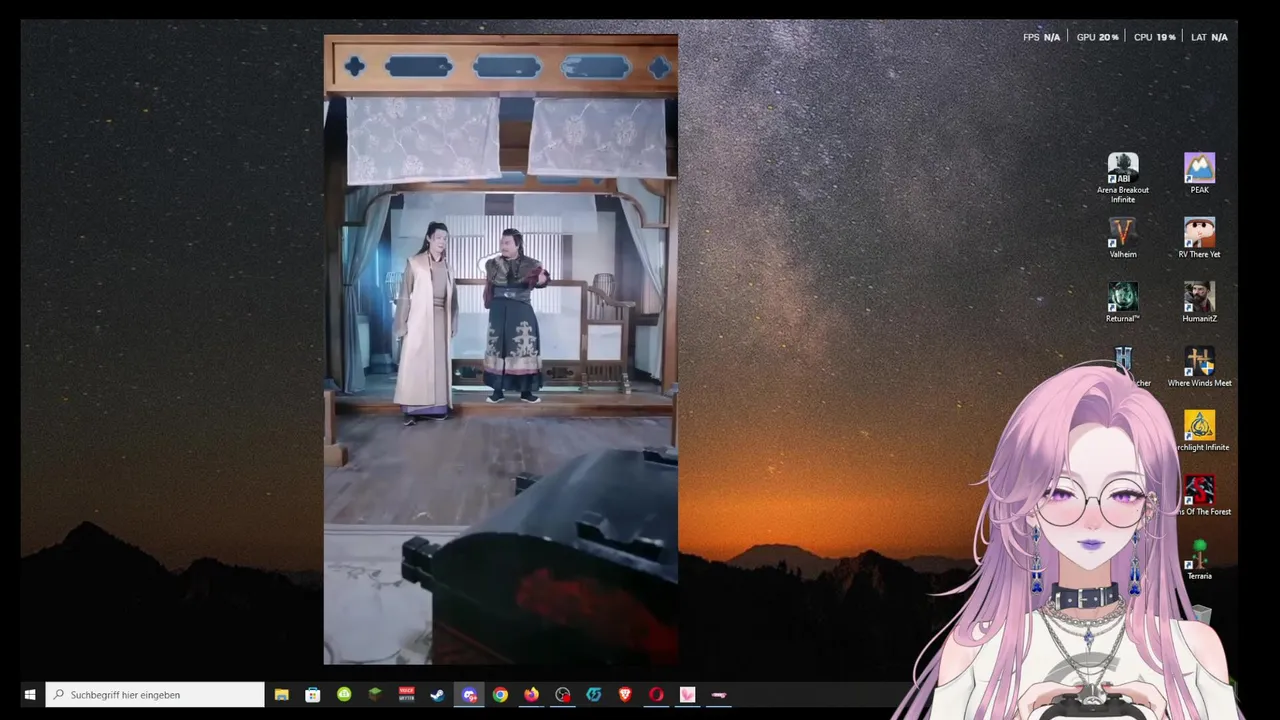The height and width of the screenshot is (720, 1280).
Task: Open the Minecraft grass block taskbar icon
Action: coord(375,694)
